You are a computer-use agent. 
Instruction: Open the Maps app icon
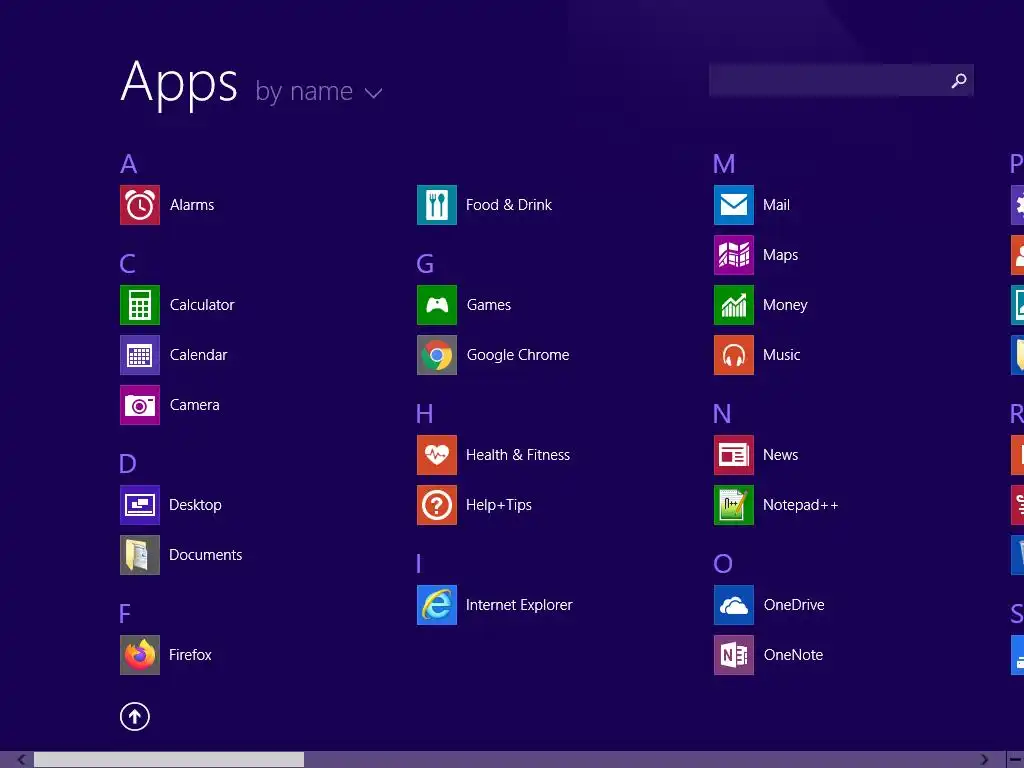[x=734, y=255]
